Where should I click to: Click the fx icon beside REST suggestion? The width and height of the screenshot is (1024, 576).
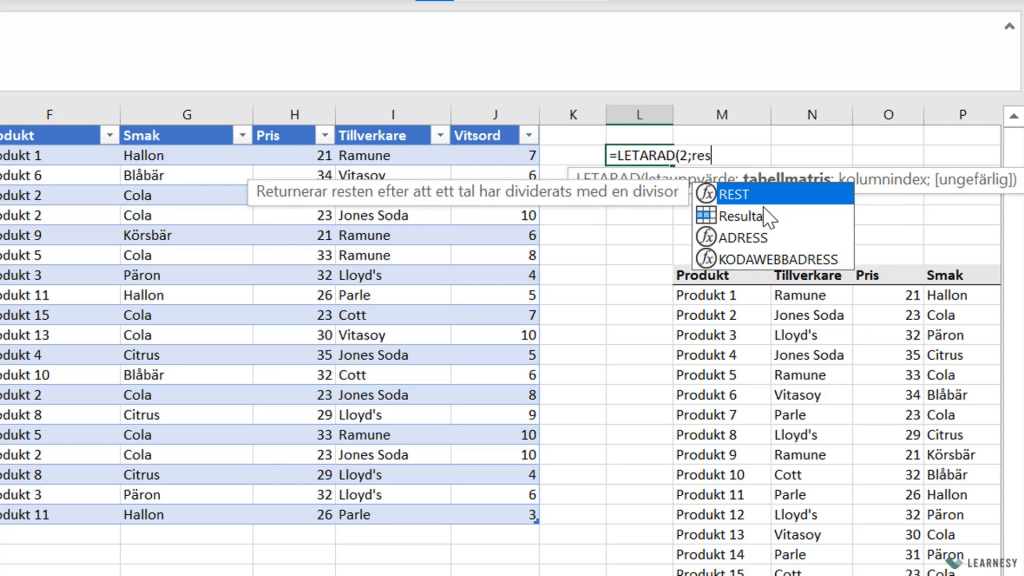coord(707,194)
